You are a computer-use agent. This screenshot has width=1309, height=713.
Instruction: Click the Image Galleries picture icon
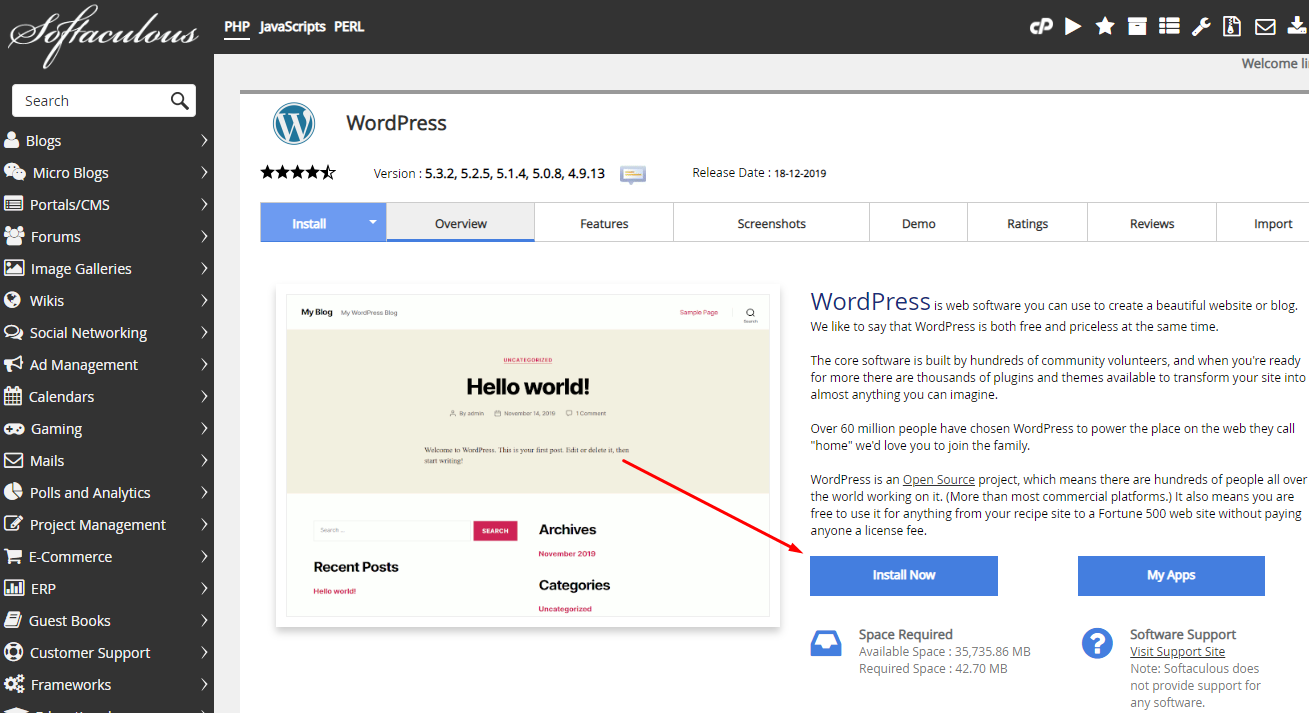pyautogui.click(x=14, y=268)
